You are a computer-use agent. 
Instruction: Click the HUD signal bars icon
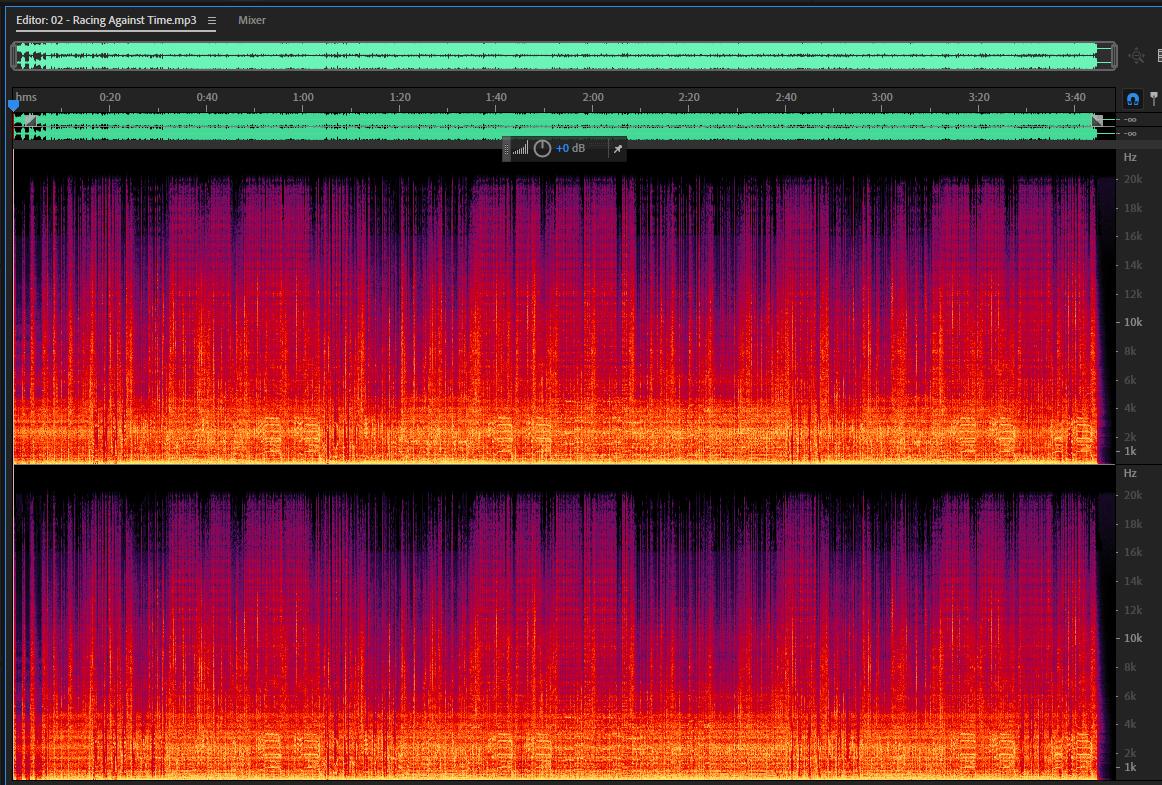point(520,149)
